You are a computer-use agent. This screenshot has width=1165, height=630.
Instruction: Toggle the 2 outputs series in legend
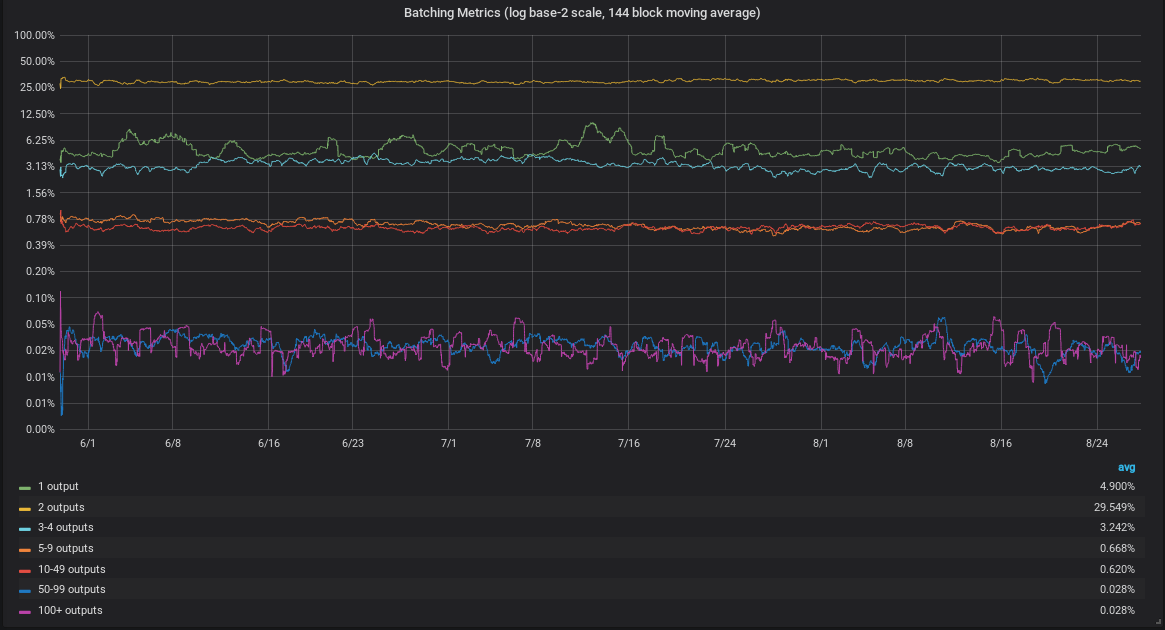[61, 507]
